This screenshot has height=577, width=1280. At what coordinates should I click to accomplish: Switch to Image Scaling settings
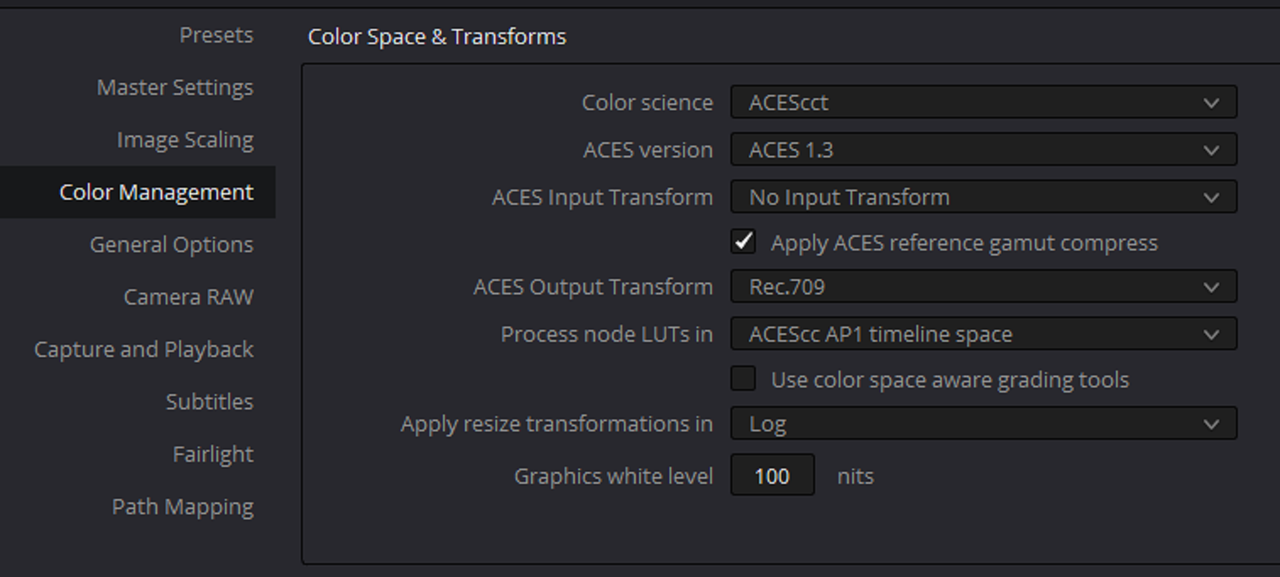pyautogui.click(x=185, y=140)
